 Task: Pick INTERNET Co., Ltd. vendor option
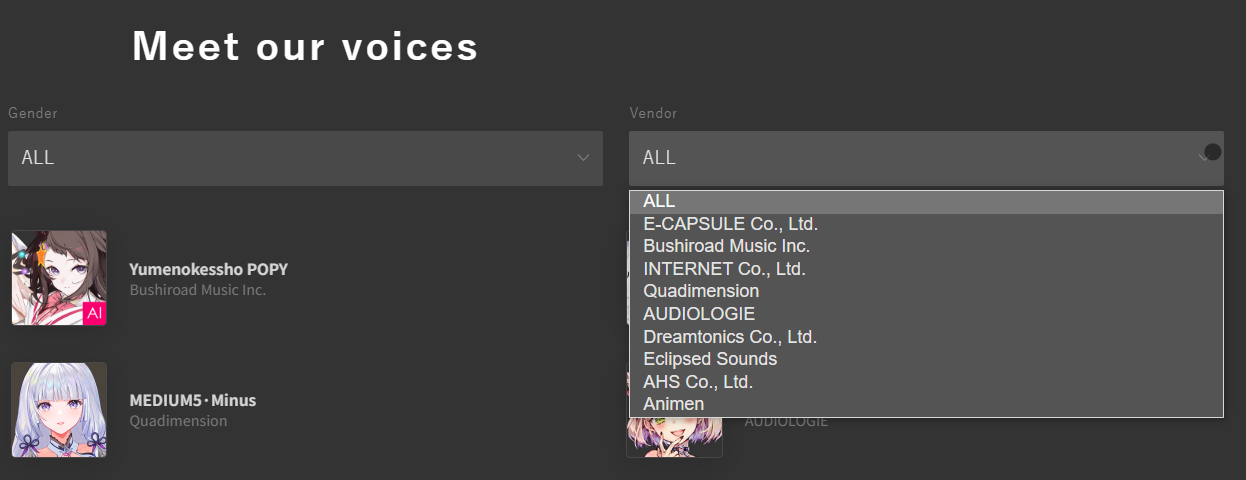pyautogui.click(x=724, y=269)
